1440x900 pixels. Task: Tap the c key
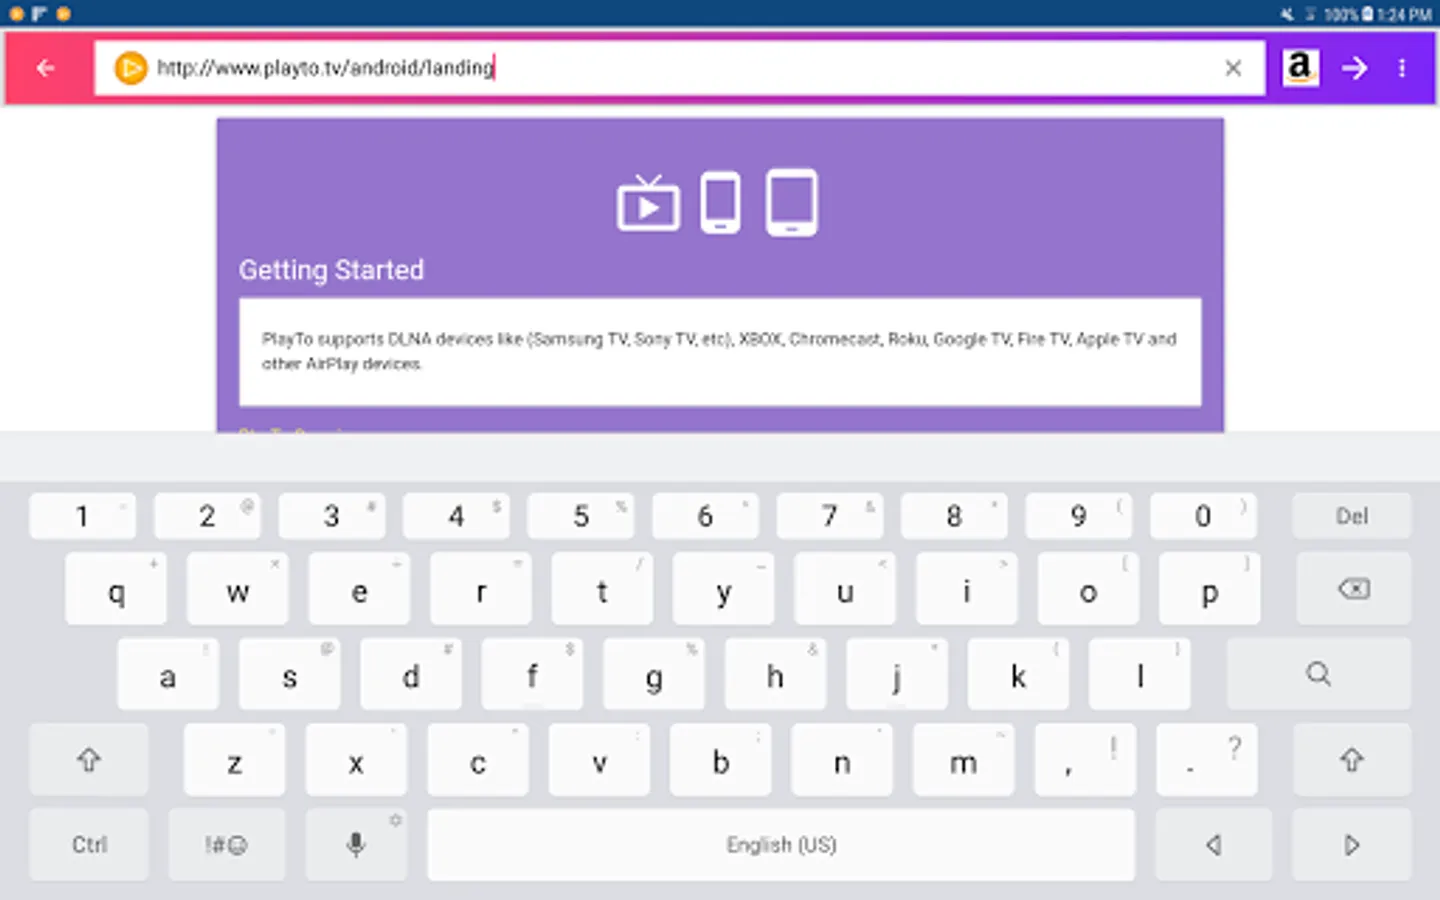(478, 760)
